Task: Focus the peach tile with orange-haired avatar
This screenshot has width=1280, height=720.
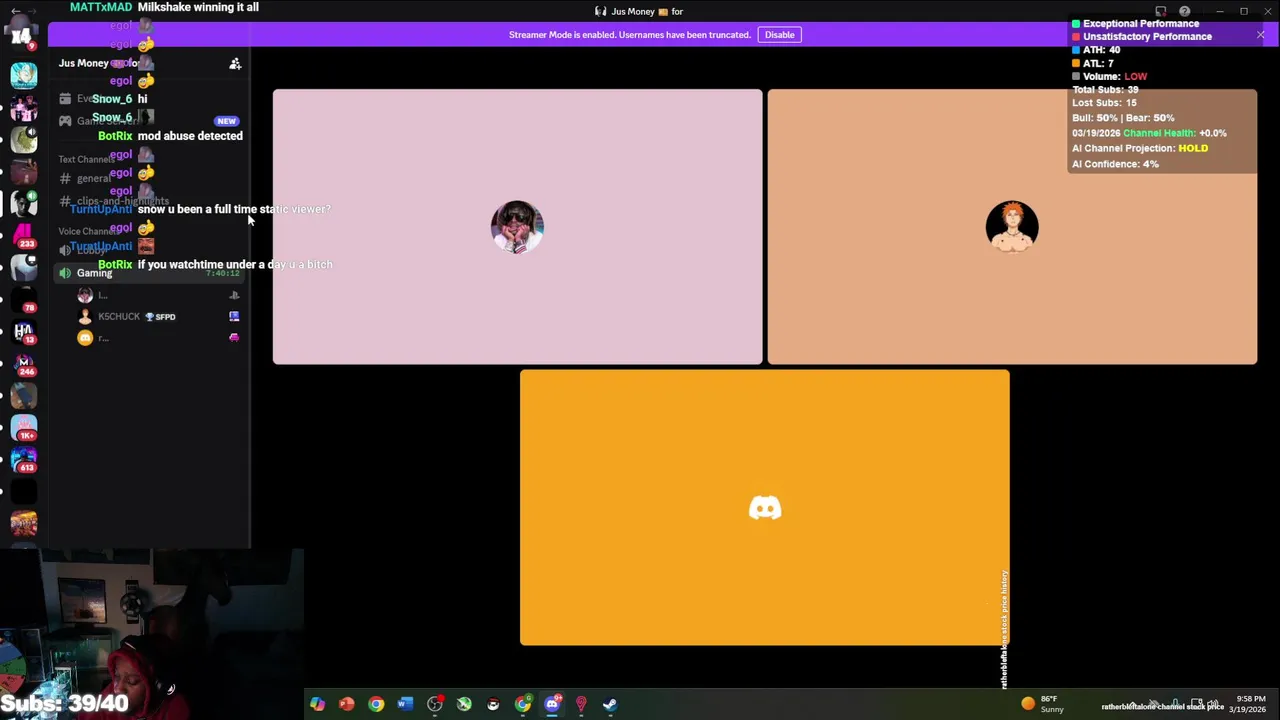Action: coord(1012,227)
